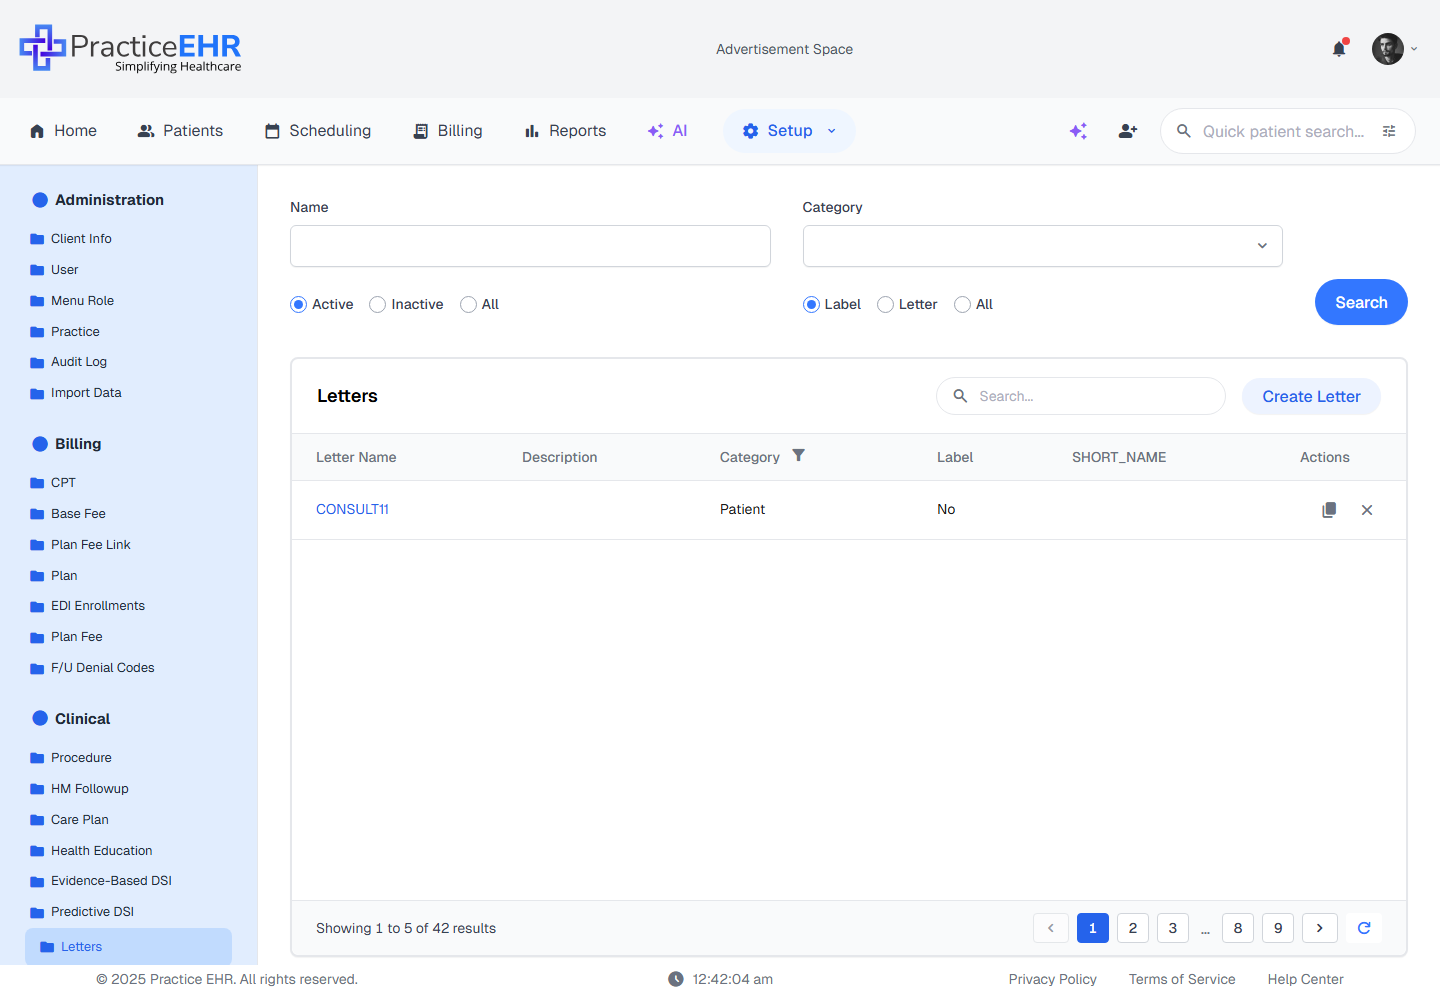Open the Category dropdown
This screenshot has height=1005, width=1440.
coord(1042,246)
